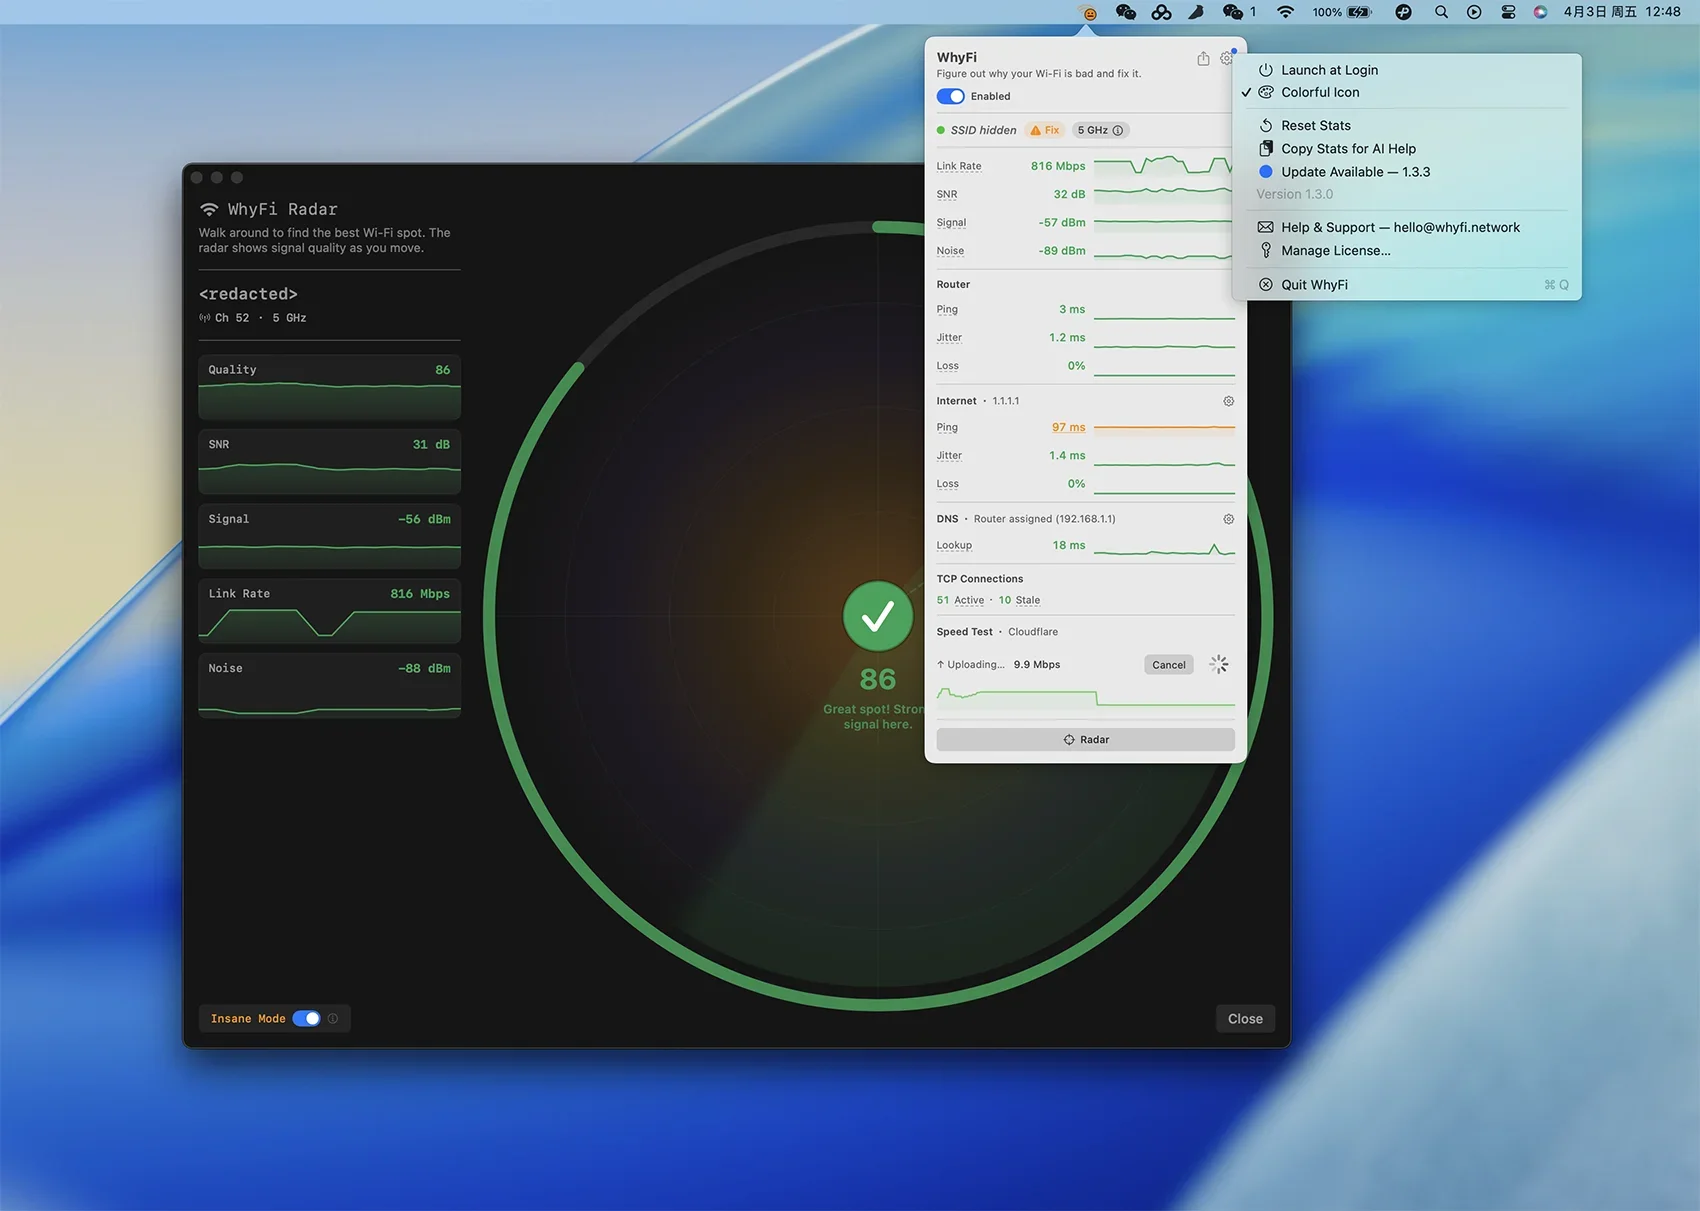This screenshot has height=1211, width=1700.
Task: Click the Internet section gear icon
Action: pyautogui.click(x=1228, y=401)
